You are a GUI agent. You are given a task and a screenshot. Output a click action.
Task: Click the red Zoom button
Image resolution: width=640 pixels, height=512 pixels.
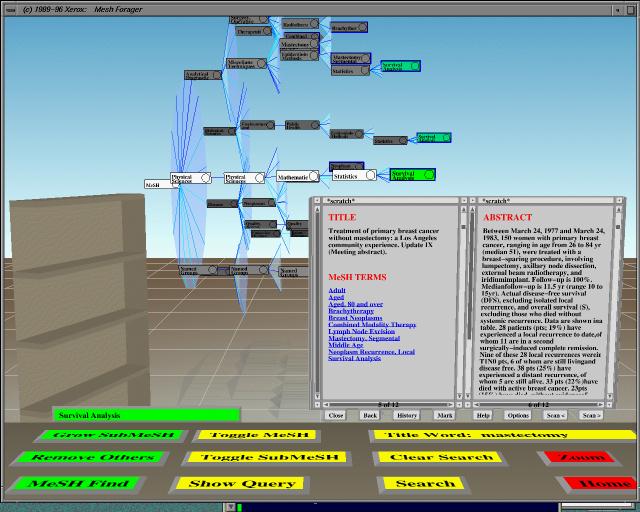[580, 457]
